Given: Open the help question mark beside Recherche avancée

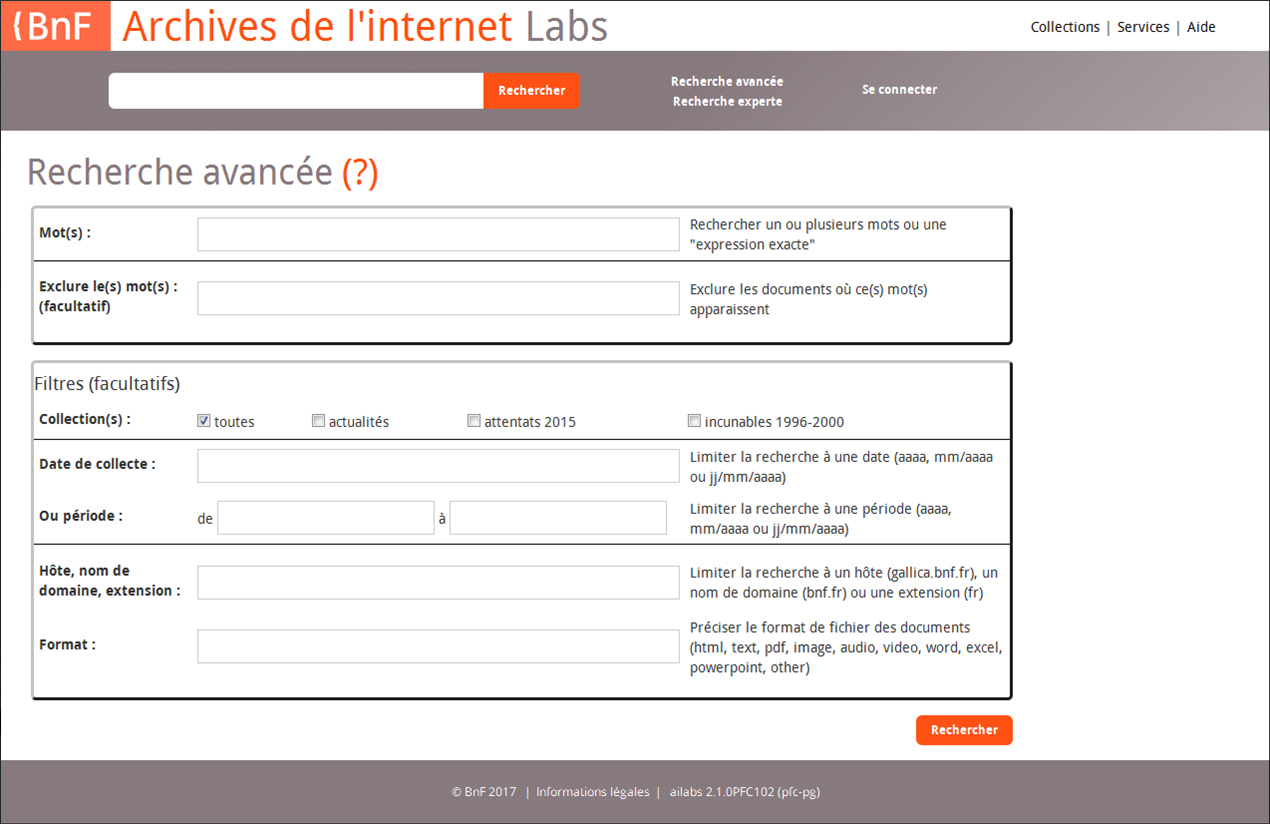Looking at the screenshot, I should click(x=360, y=173).
